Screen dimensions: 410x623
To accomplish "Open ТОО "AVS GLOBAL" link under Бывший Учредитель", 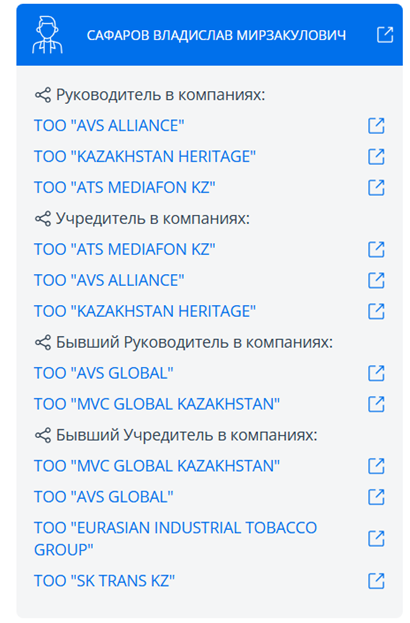I will 104,497.
